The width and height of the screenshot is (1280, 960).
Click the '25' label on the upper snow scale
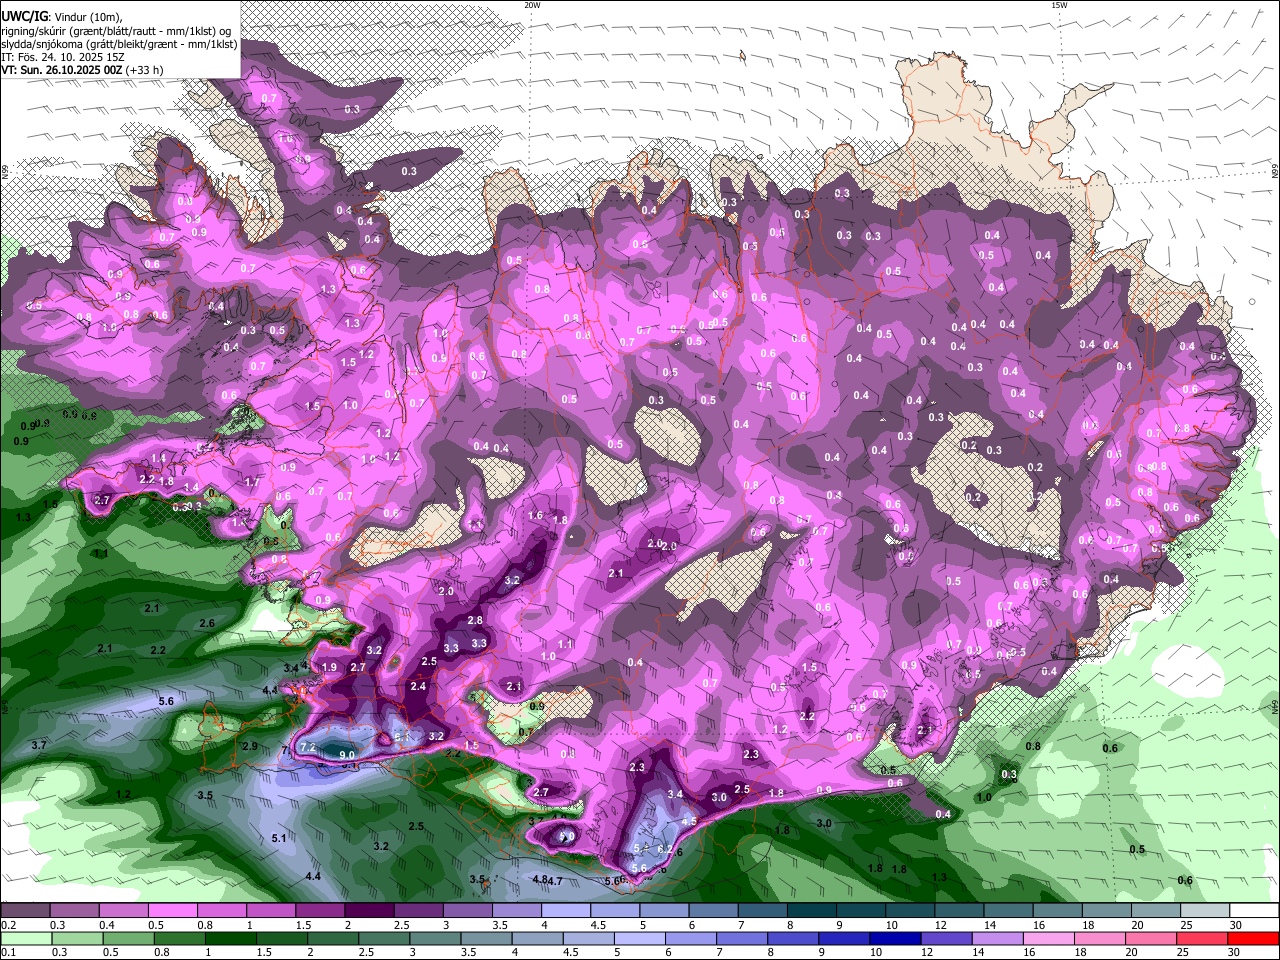pyautogui.click(x=1187, y=925)
